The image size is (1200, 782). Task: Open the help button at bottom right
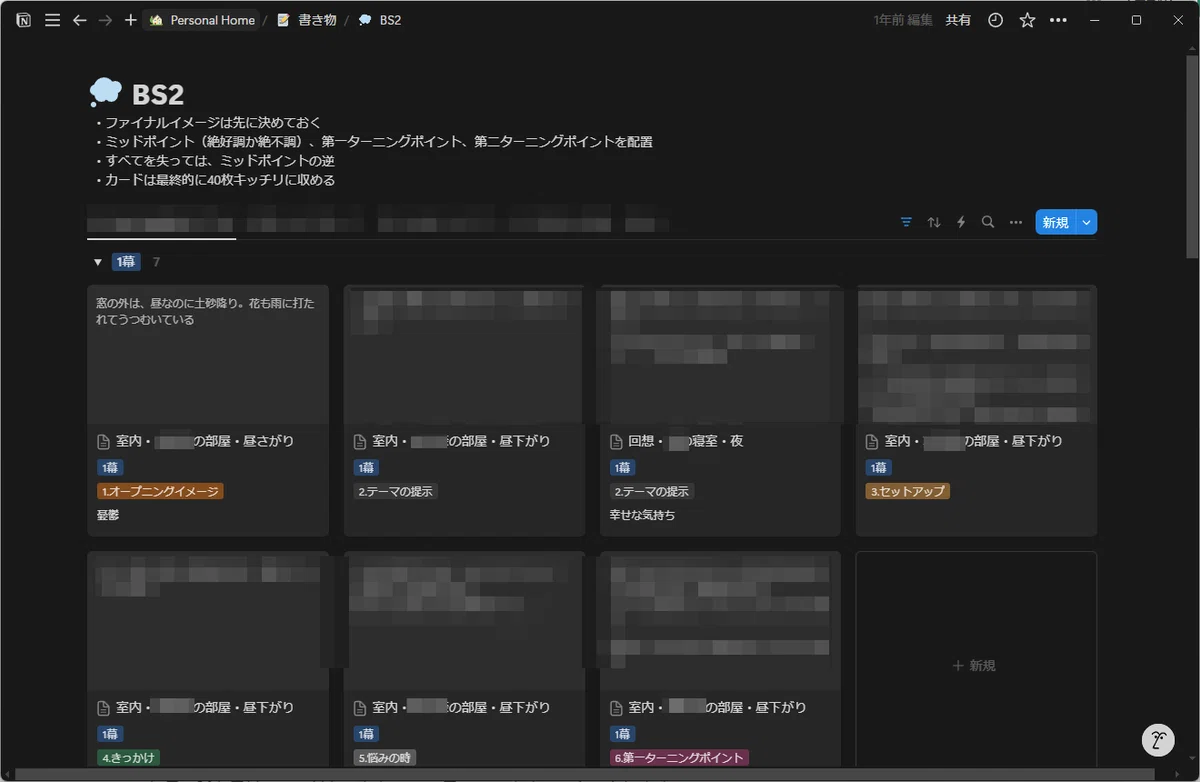point(1157,740)
